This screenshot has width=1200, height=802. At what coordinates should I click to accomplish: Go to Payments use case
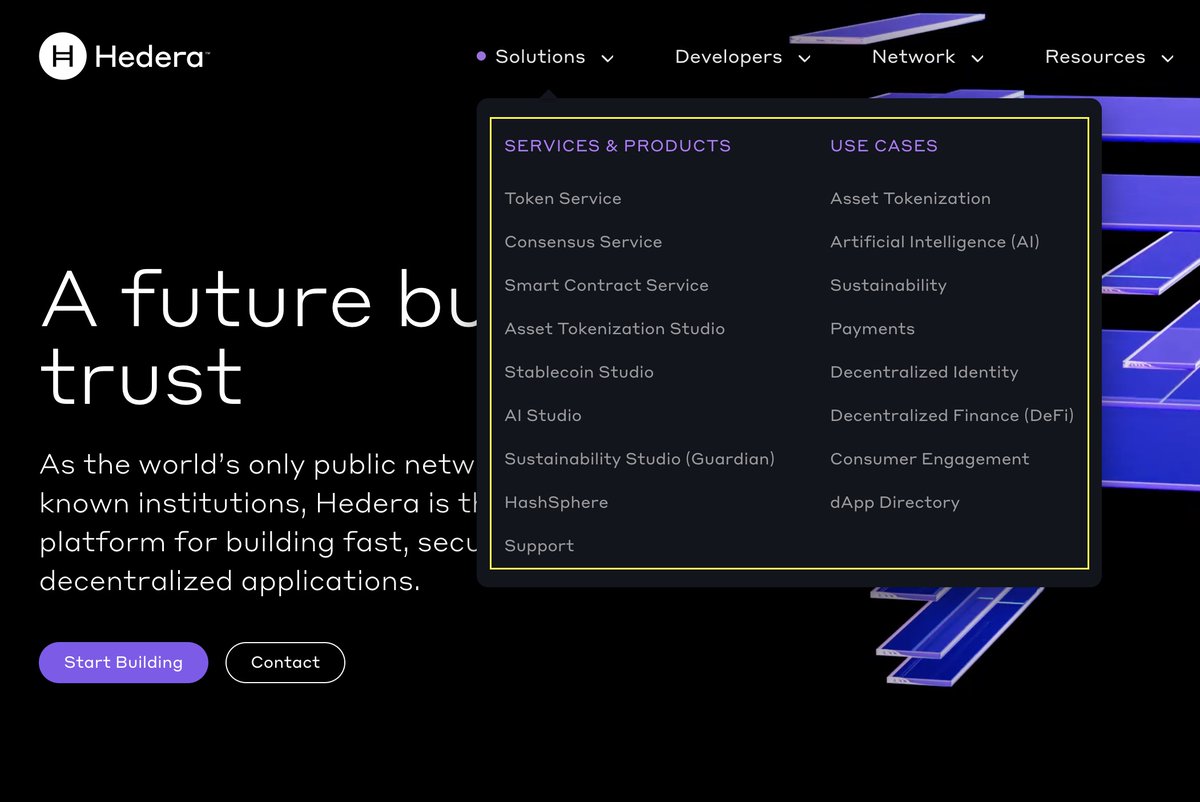click(872, 328)
